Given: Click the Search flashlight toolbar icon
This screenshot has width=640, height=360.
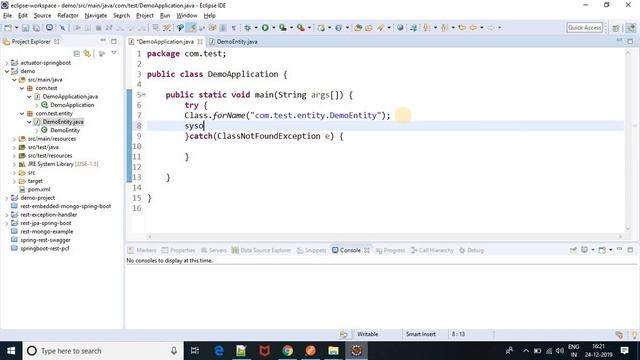Looking at the screenshot, I should tap(380, 28).
